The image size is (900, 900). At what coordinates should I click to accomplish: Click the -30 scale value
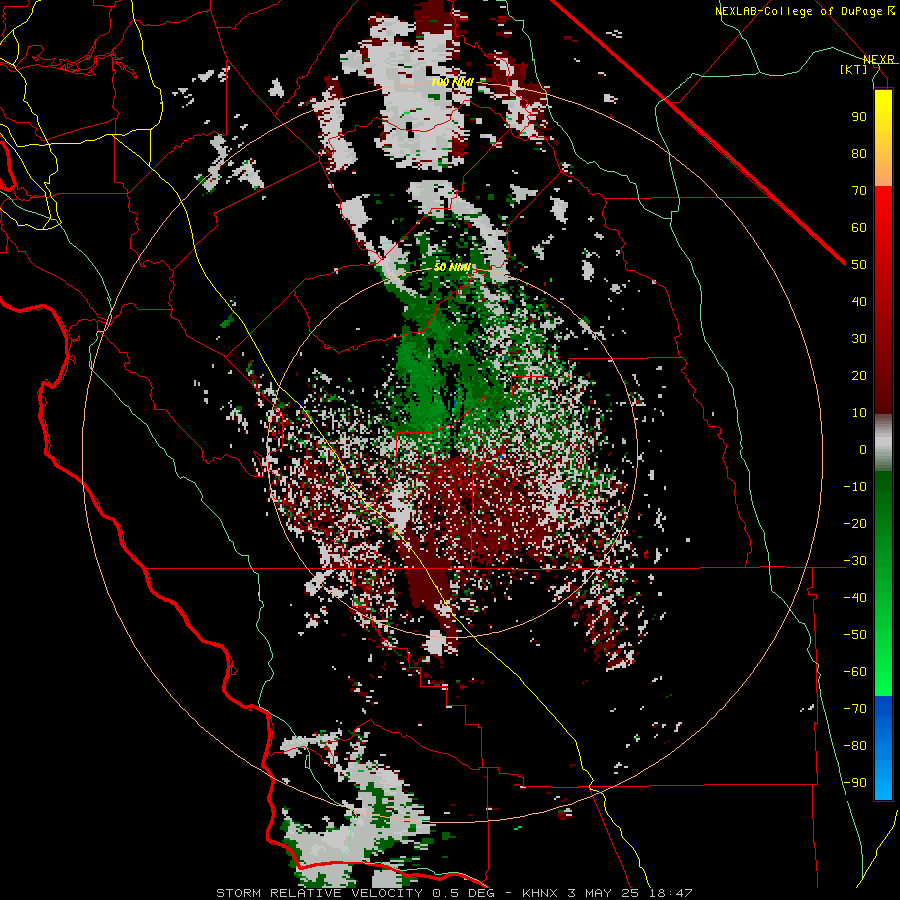click(x=855, y=561)
